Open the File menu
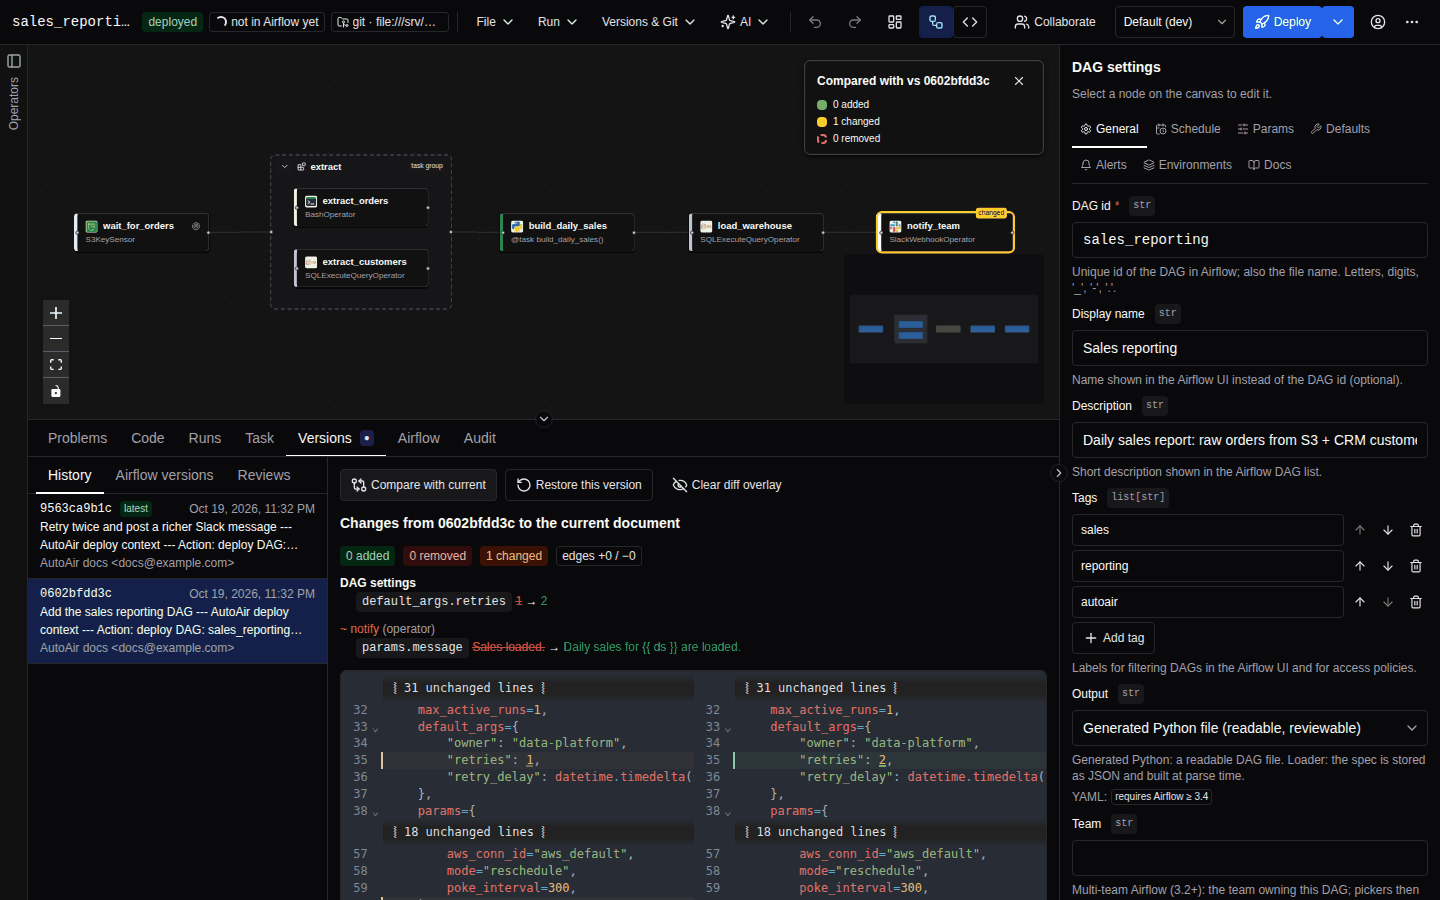This screenshot has width=1440, height=900. click(x=494, y=22)
